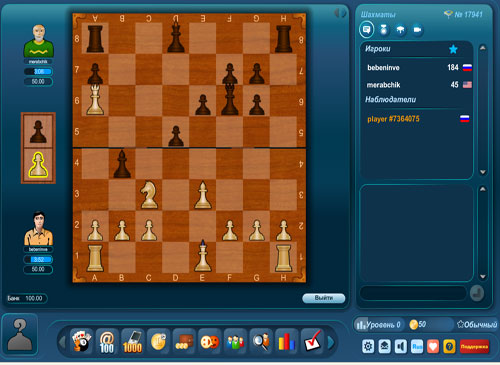Open the yellow help question icon
Image resolution: width=500 pixels, height=365 pixels.
[449, 347]
